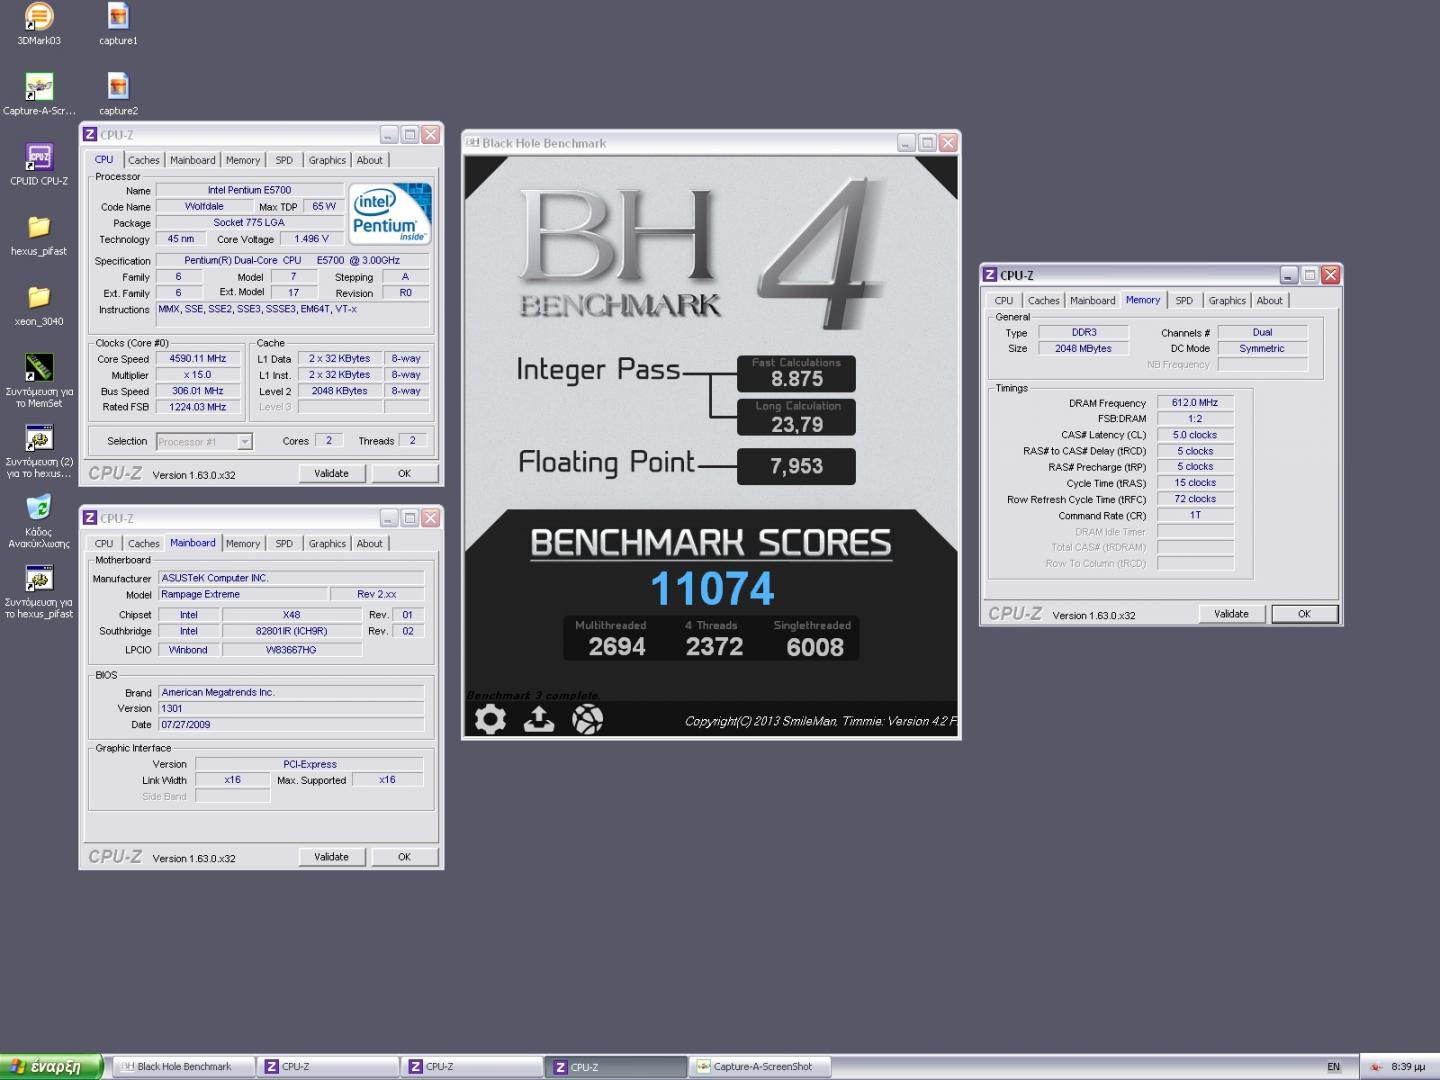1440x1080 pixels.
Task: Click the memory Size value 2048 MBytes
Action: point(1083,348)
